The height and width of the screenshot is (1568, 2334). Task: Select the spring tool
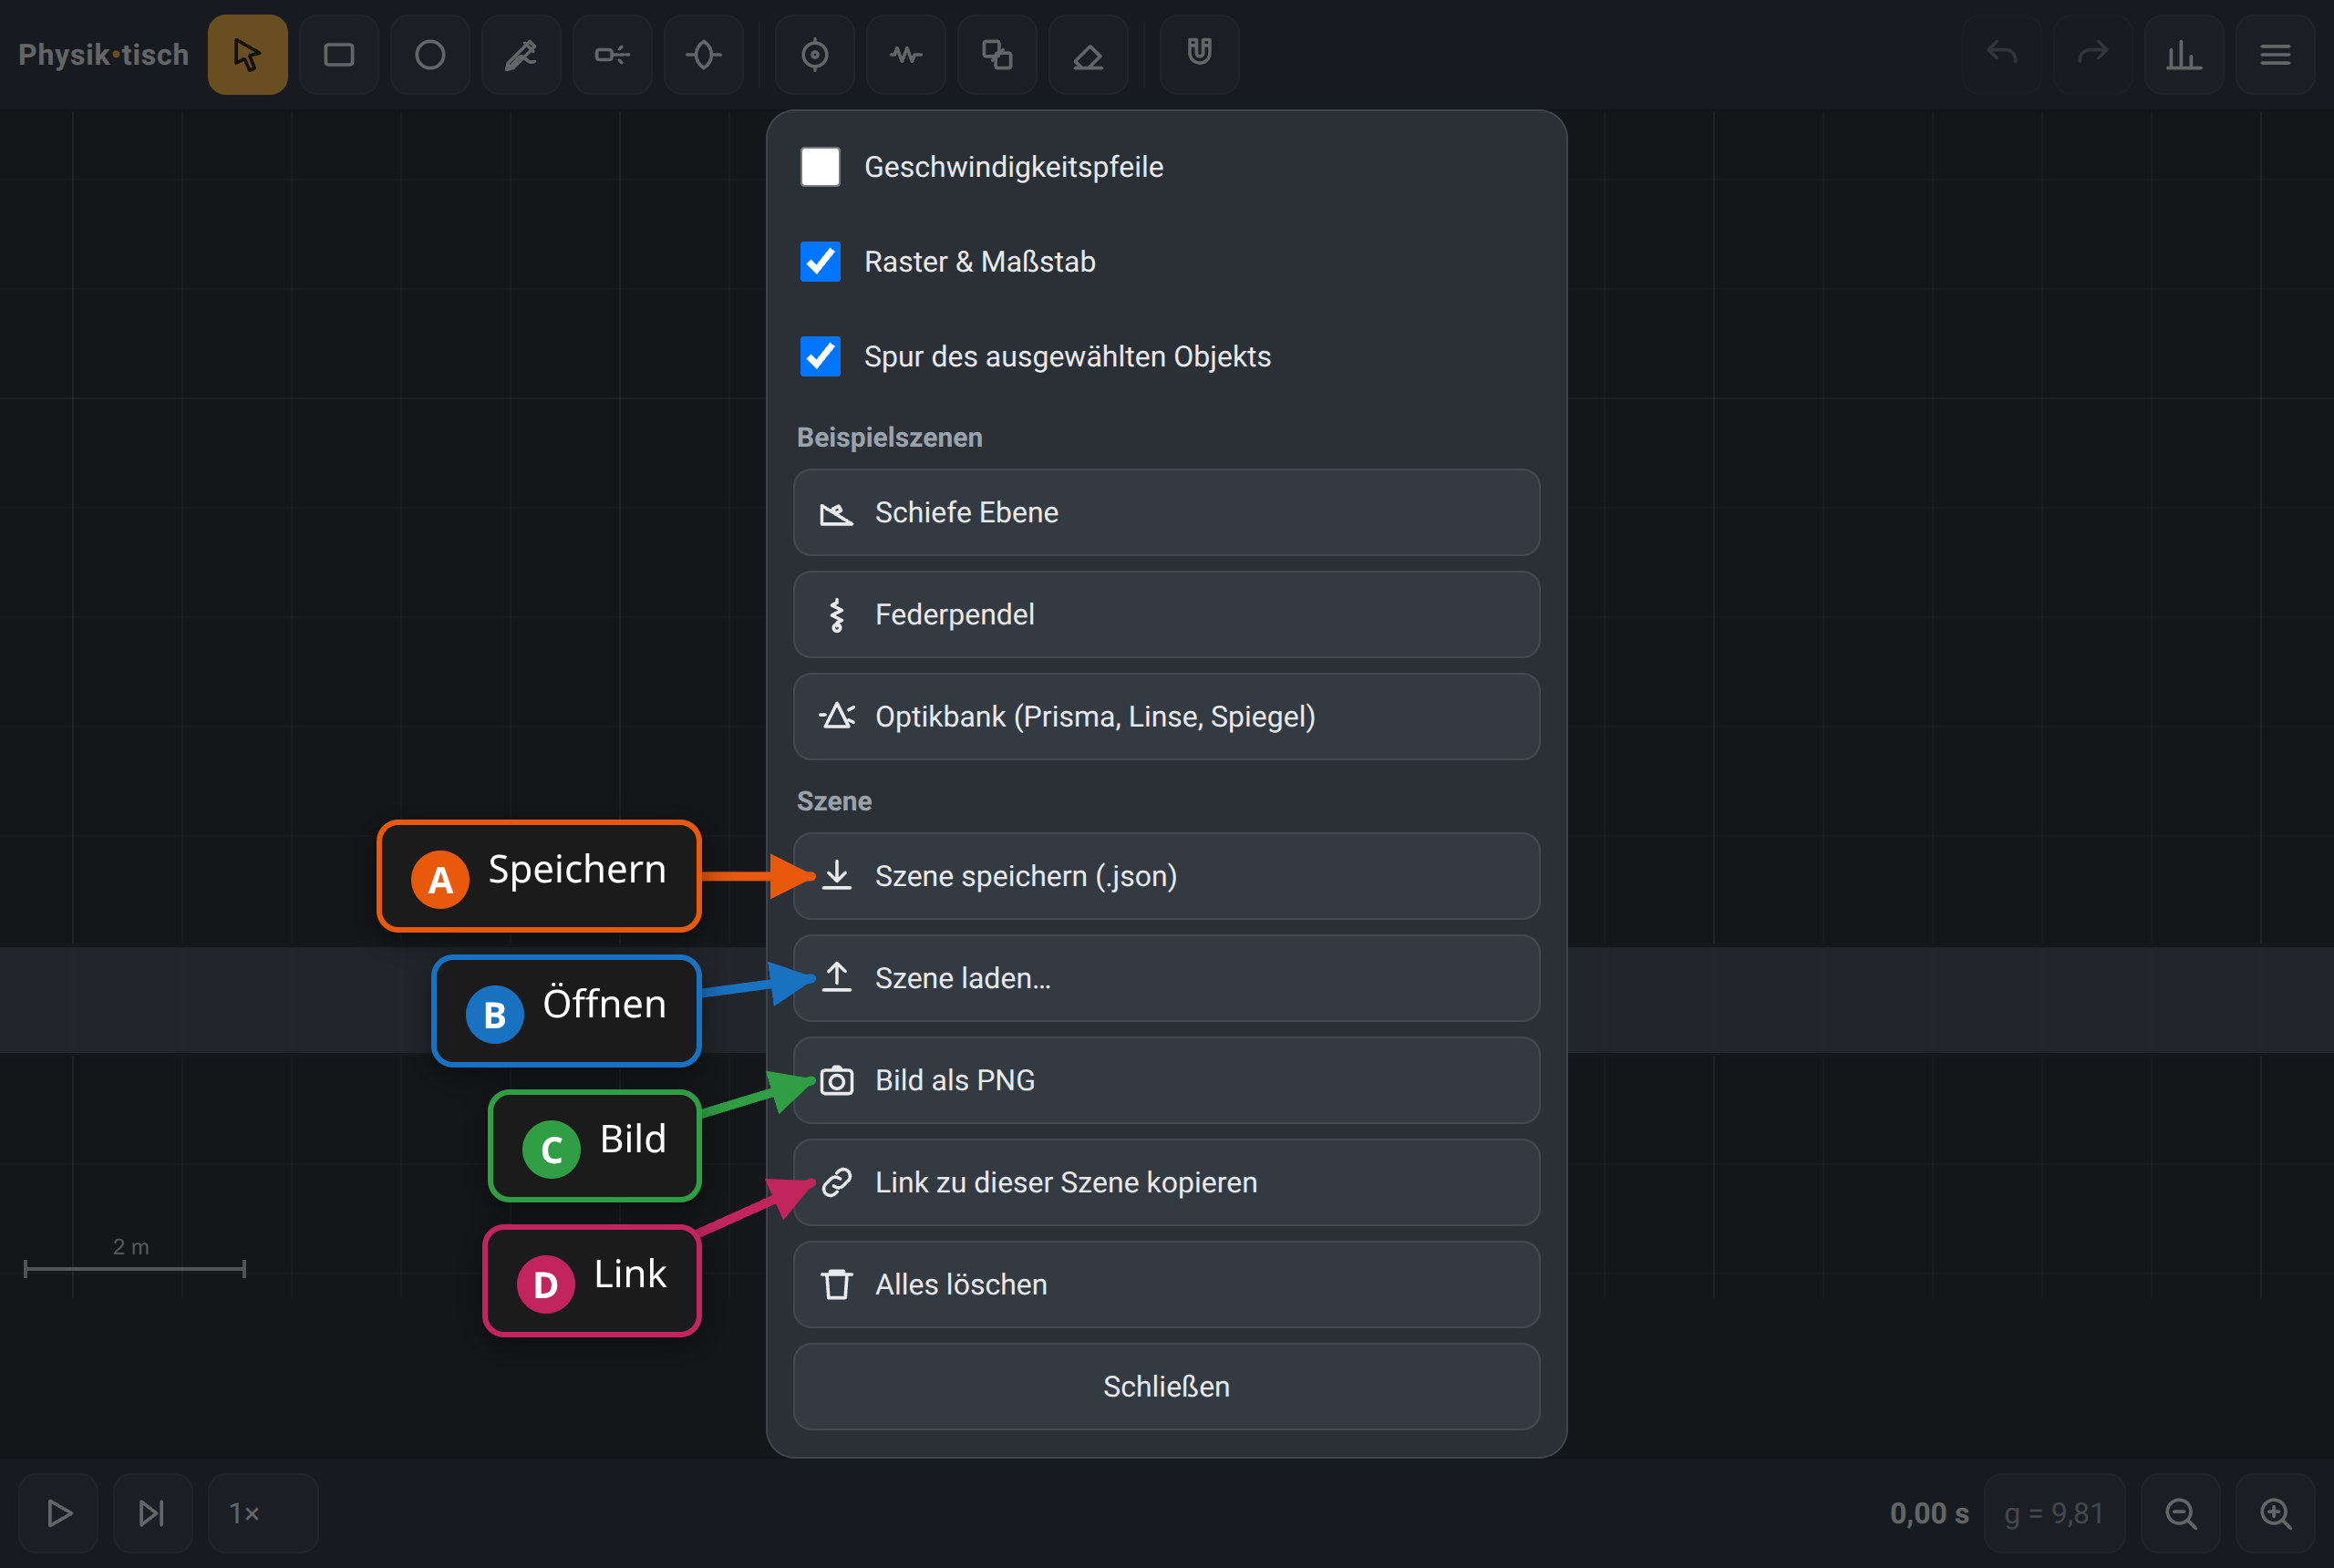point(906,55)
